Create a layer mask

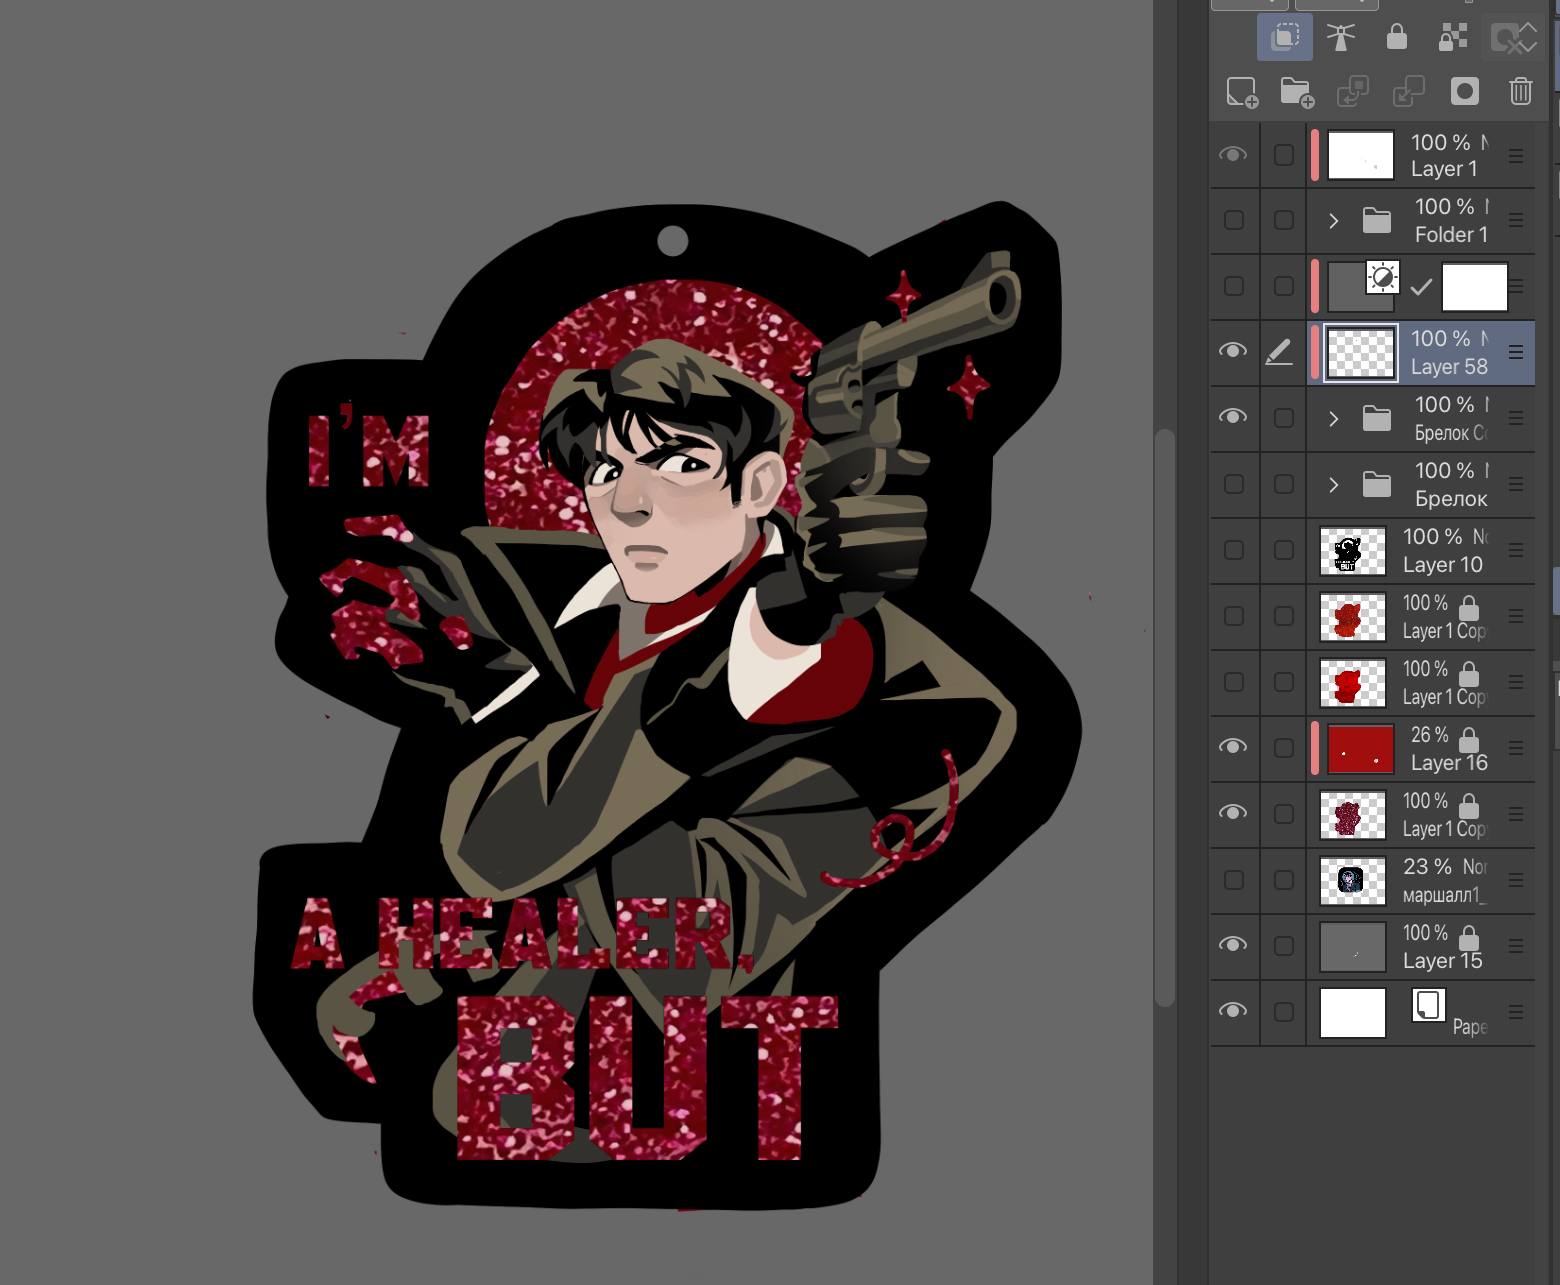coord(1465,92)
